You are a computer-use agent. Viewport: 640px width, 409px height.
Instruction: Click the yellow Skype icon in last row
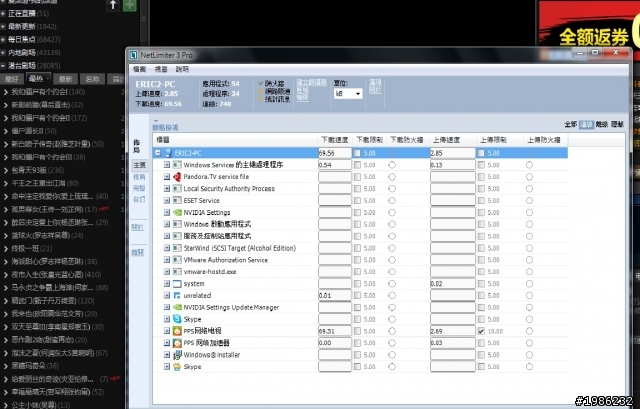177,367
